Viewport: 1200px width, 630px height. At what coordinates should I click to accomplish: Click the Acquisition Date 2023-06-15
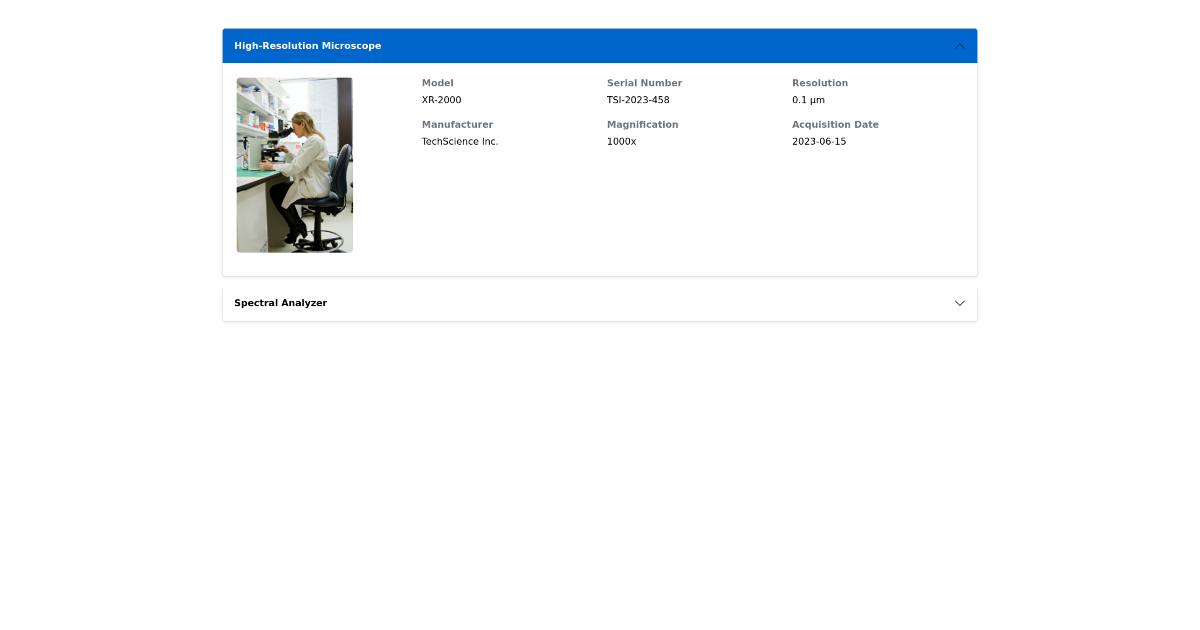(819, 141)
